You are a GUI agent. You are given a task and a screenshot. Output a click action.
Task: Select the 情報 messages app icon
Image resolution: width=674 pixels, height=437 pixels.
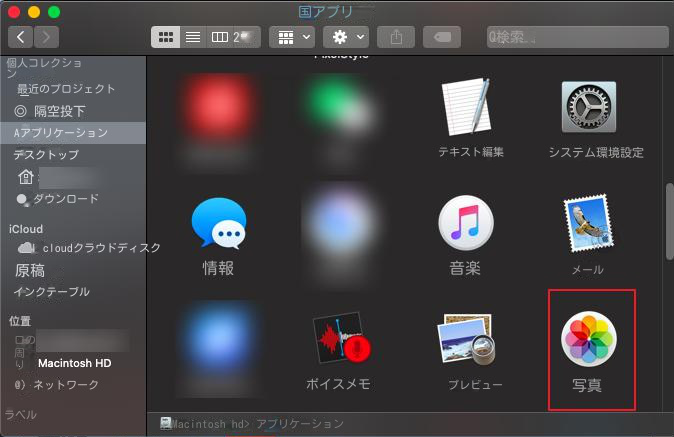point(219,223)
